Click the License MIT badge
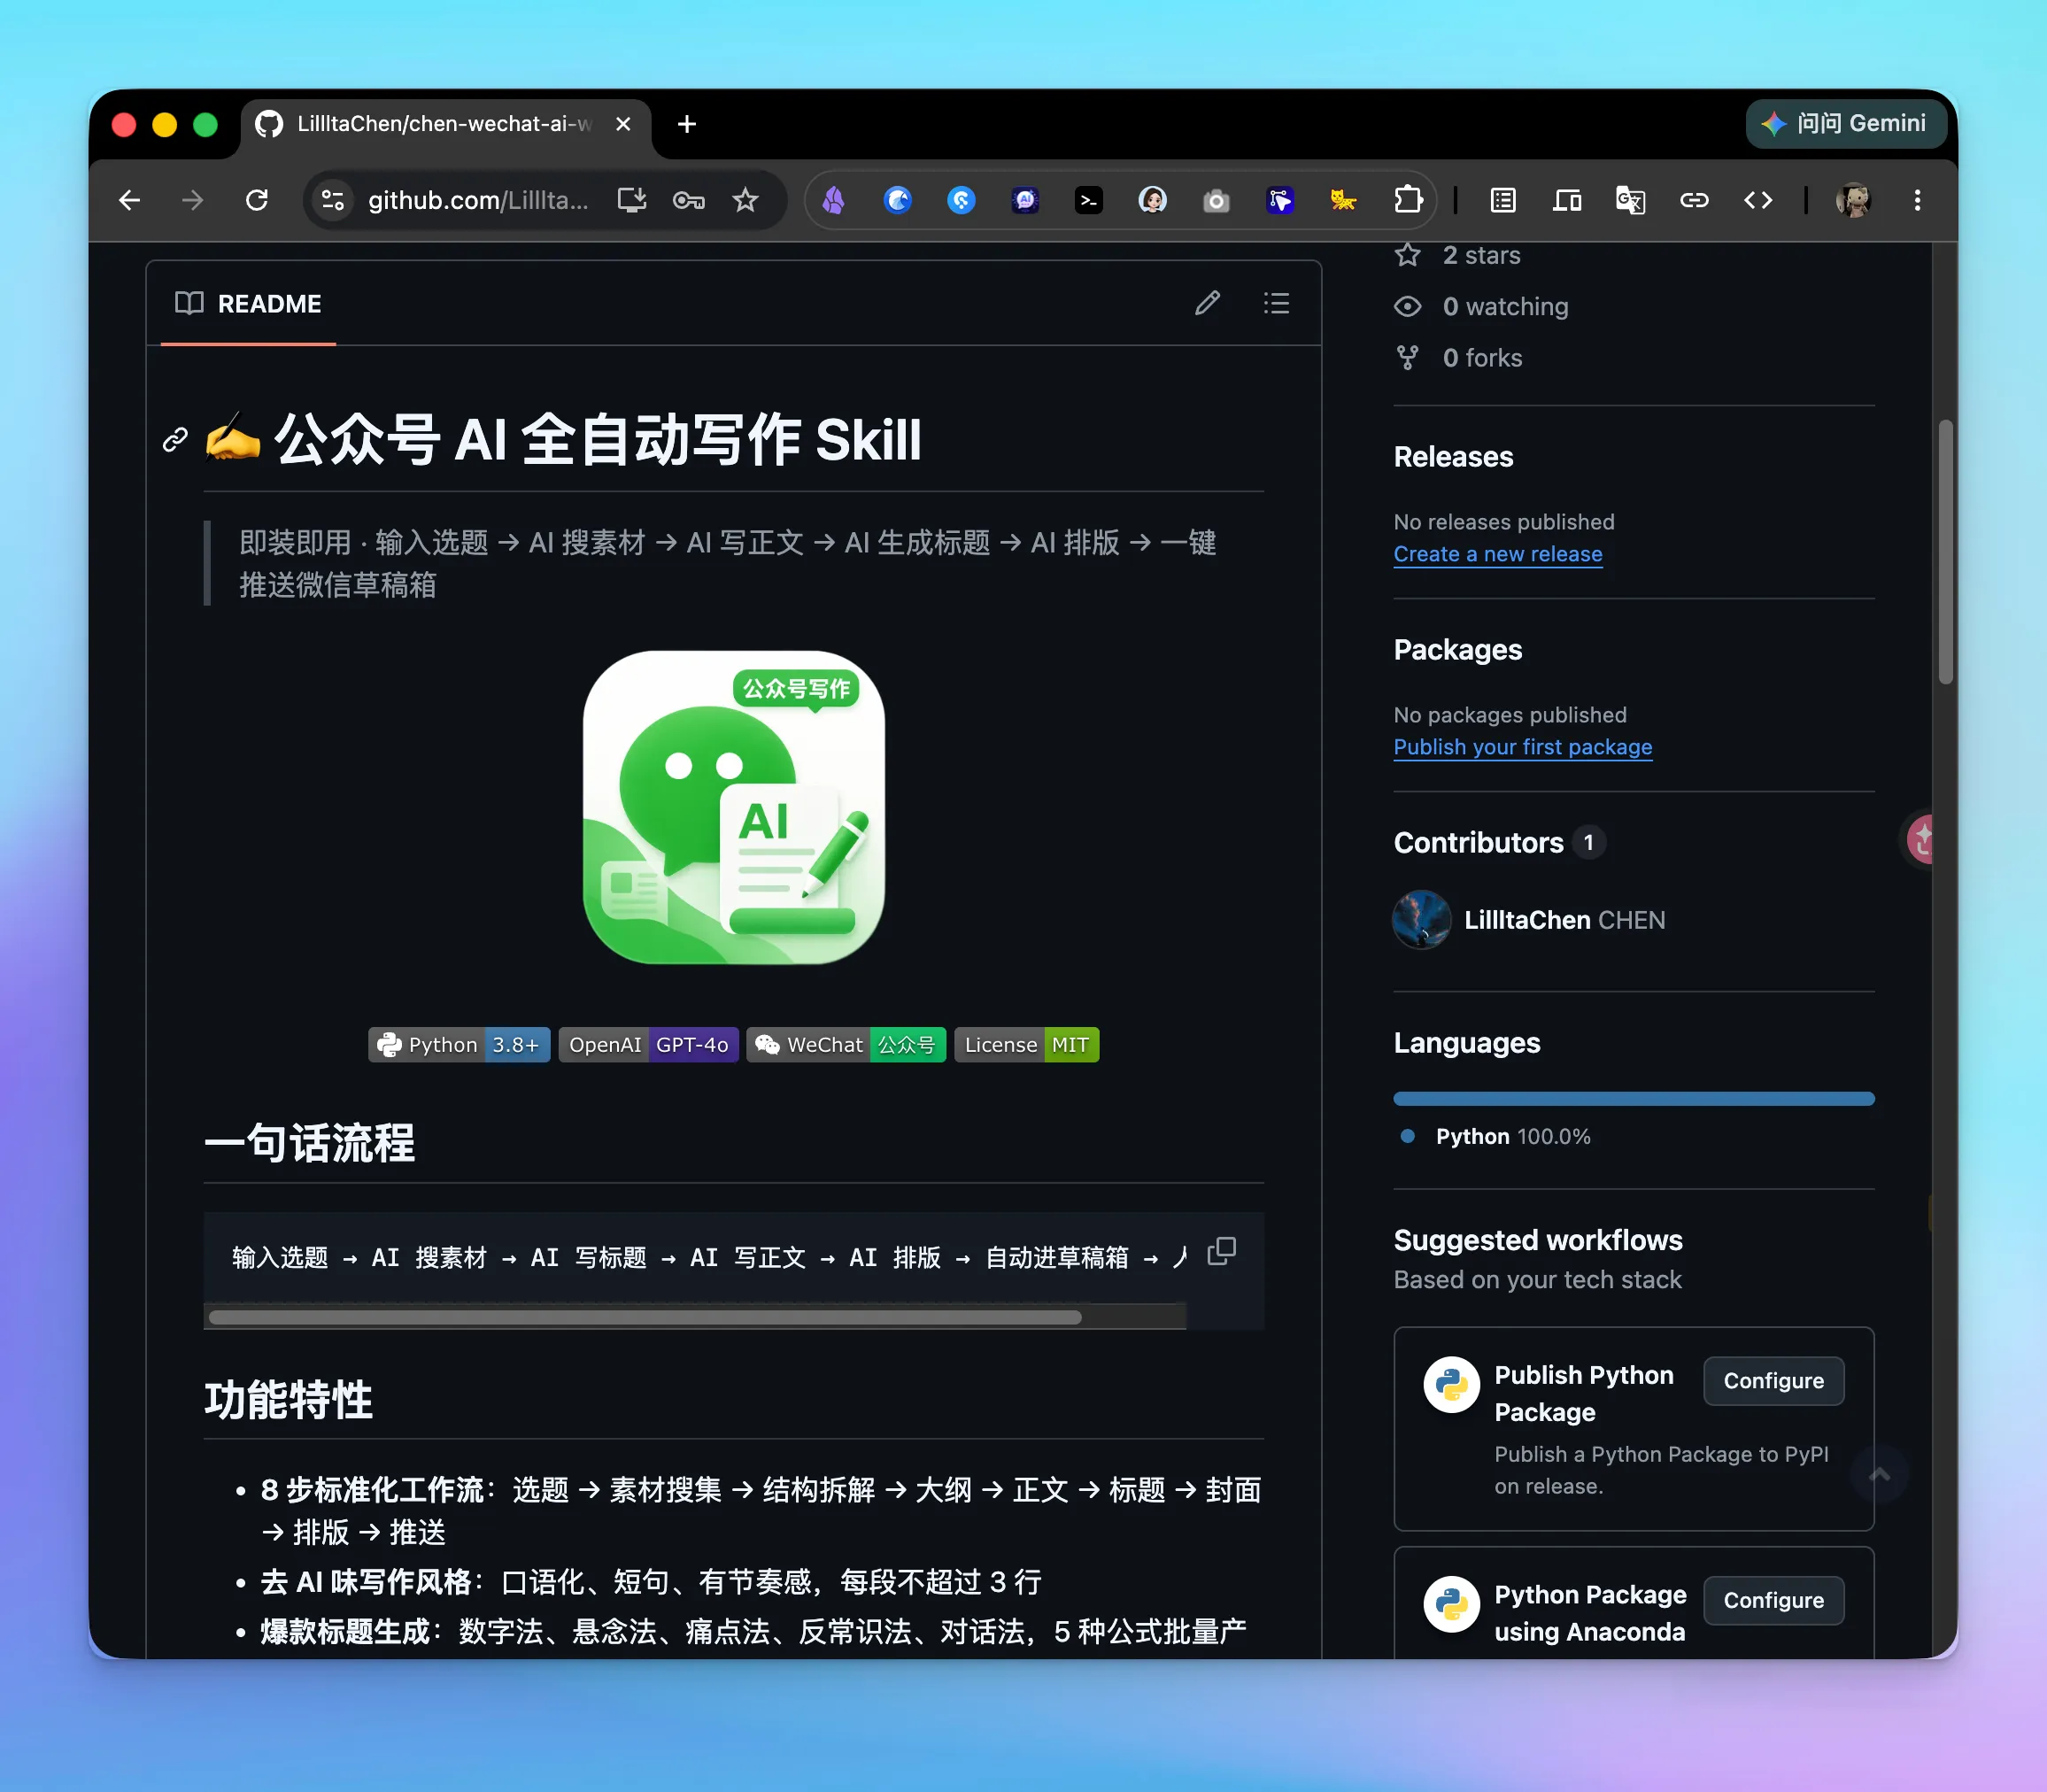The height and width of the screenshot is (1792, 2047). (1026, 1045)
